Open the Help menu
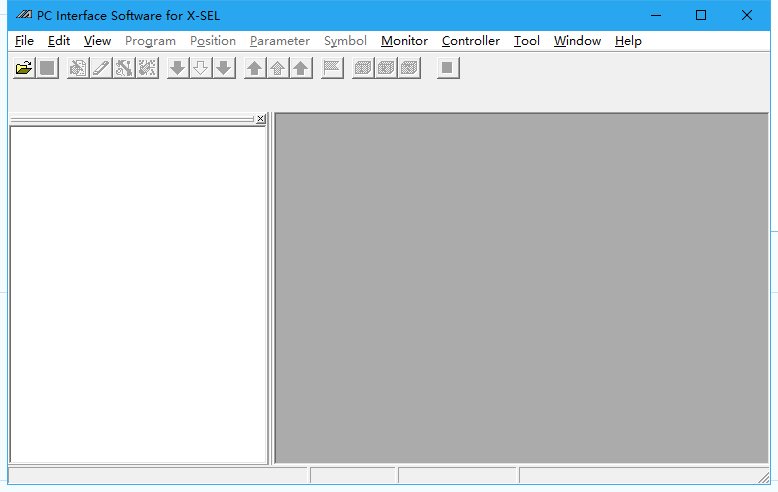This screenshot has height=492, width=778. coord(628,41)
